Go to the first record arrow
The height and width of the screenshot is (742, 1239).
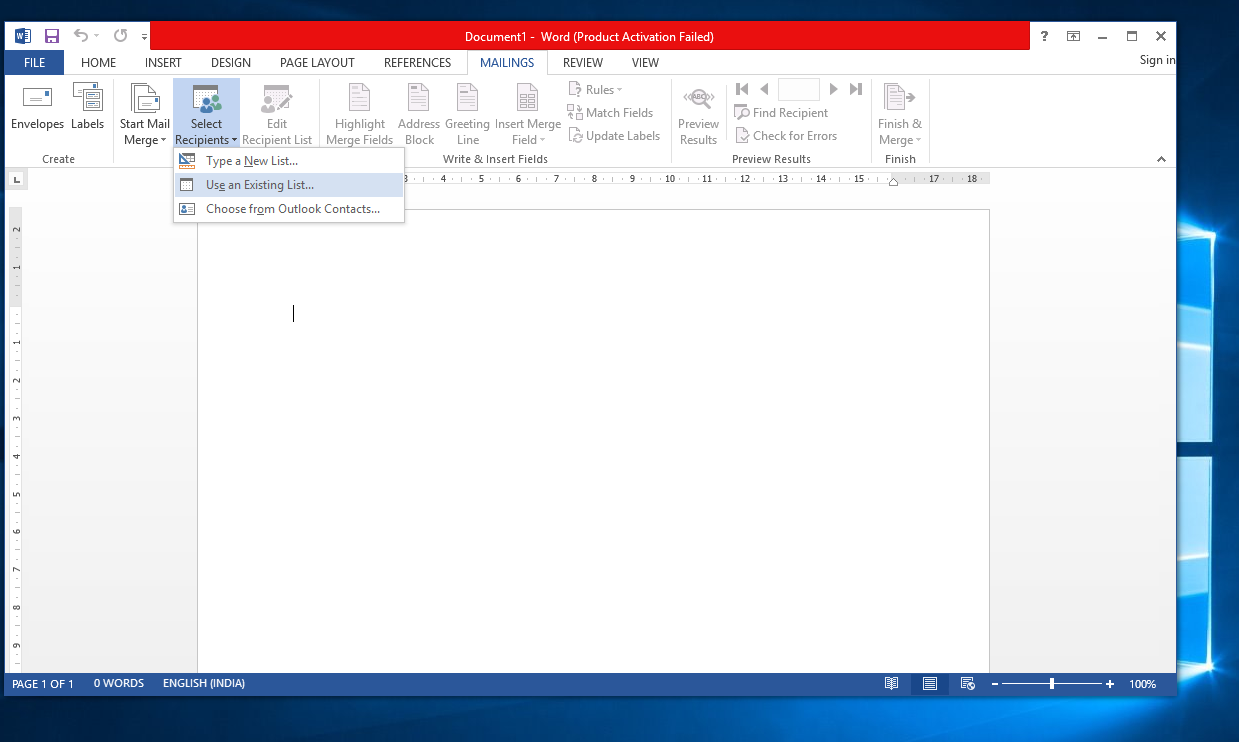pos(742,89)
